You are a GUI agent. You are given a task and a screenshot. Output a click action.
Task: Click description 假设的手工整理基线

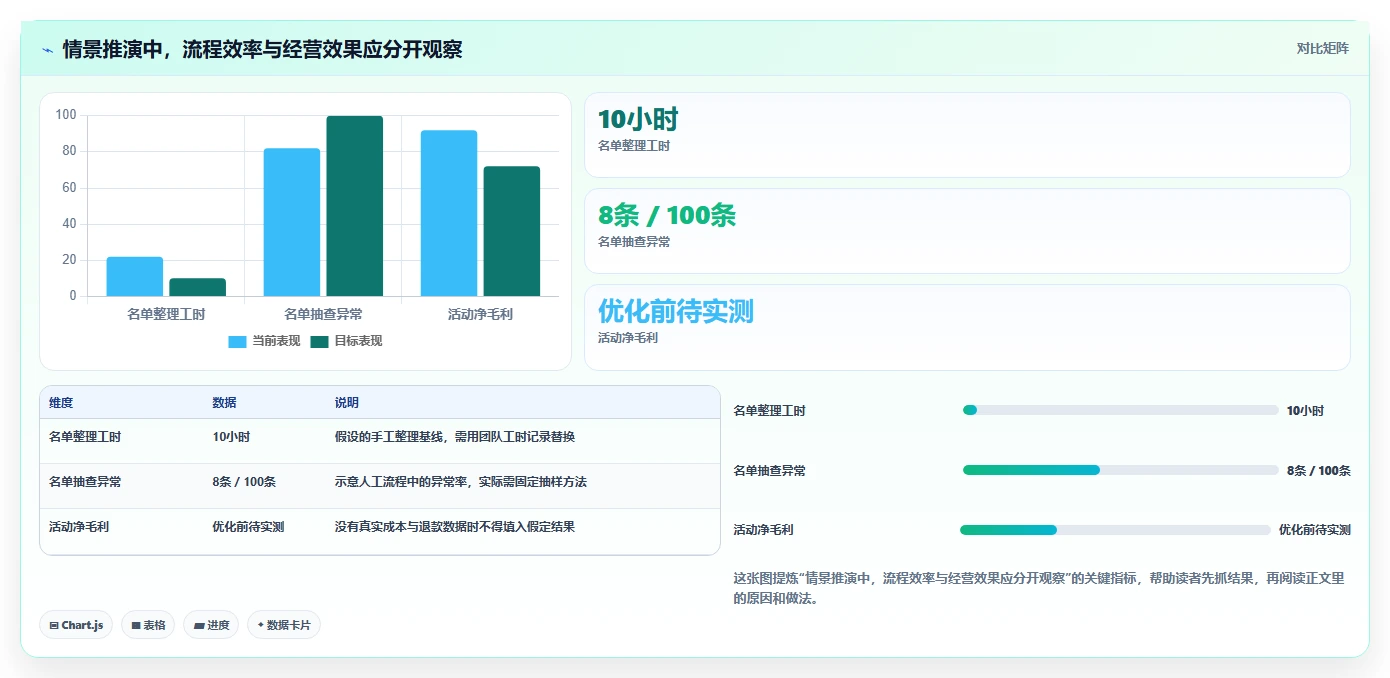455,437
